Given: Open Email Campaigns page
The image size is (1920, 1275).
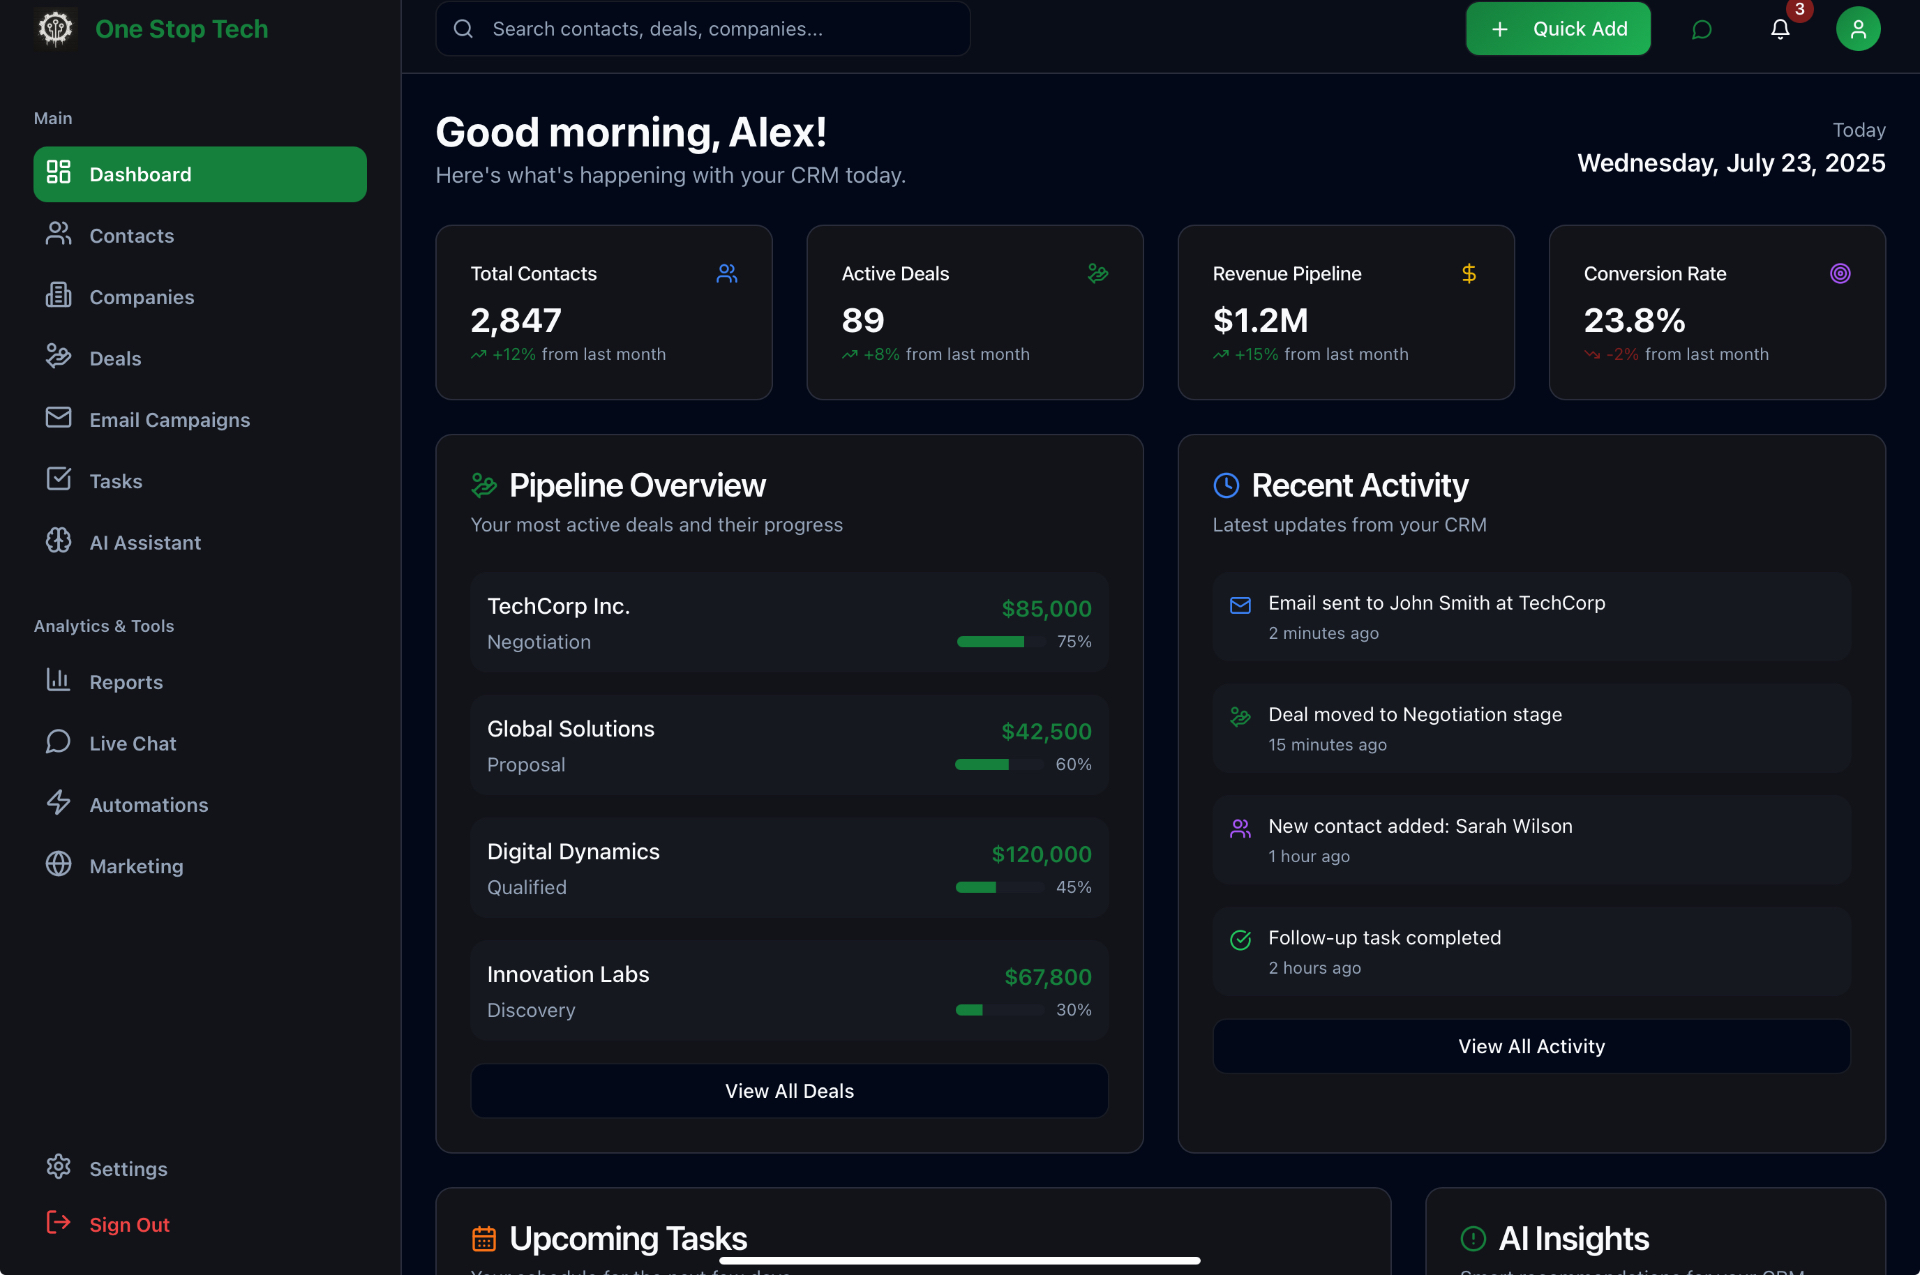Looking at the screenshot, I should pyautogui.click(x=200, y=419).
